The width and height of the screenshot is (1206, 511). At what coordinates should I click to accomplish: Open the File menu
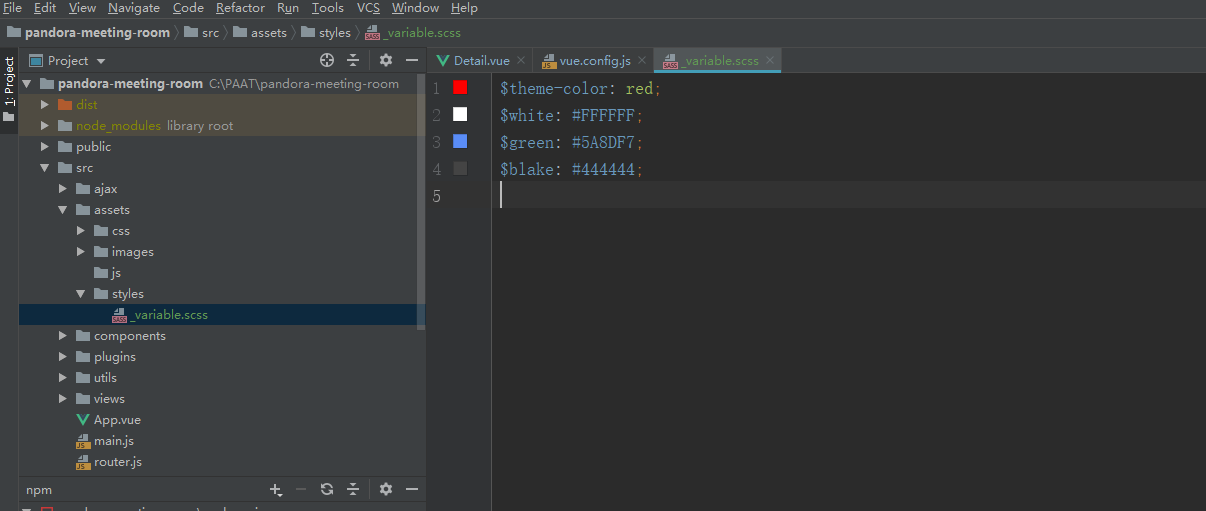tap(13, 8)
